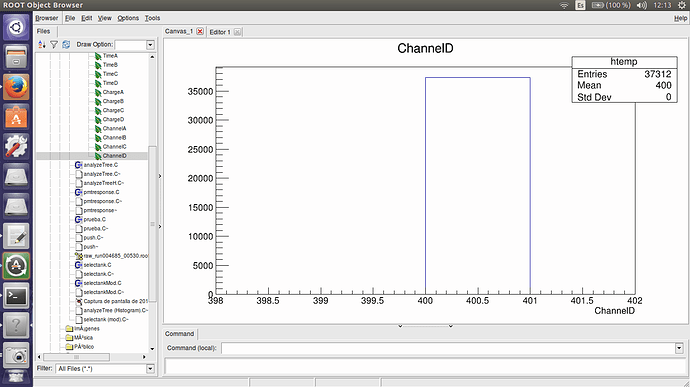This screenshot has height=387, width=690.
Task: Open Firefox from the Ubuntu launcher
Action: (x=16, y=86)
